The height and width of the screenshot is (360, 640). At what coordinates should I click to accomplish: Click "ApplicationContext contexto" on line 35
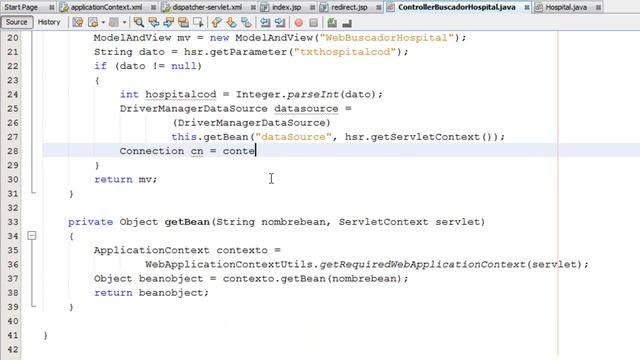pos(180,250)
